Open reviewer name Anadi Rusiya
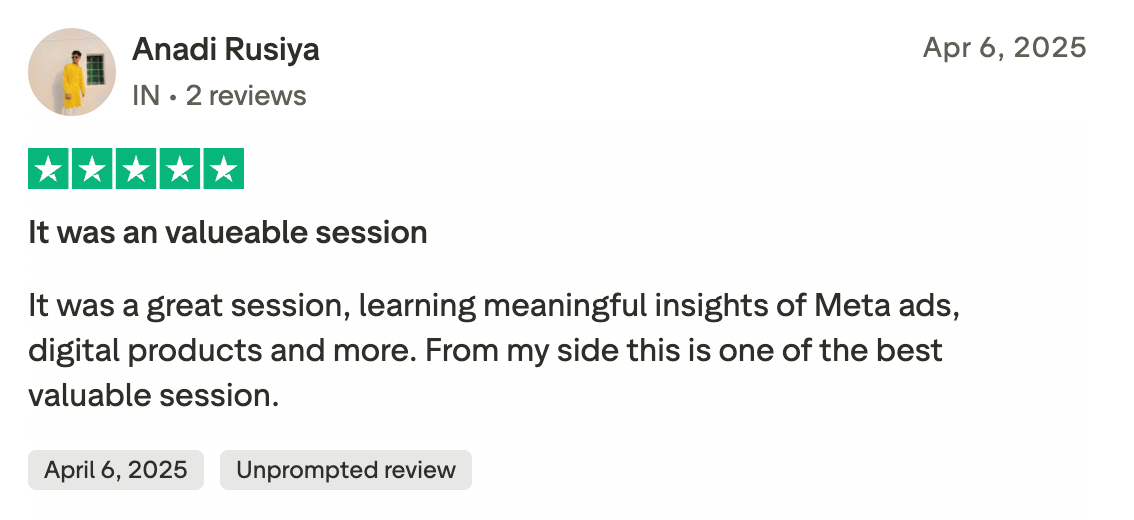 click(225, 49)
